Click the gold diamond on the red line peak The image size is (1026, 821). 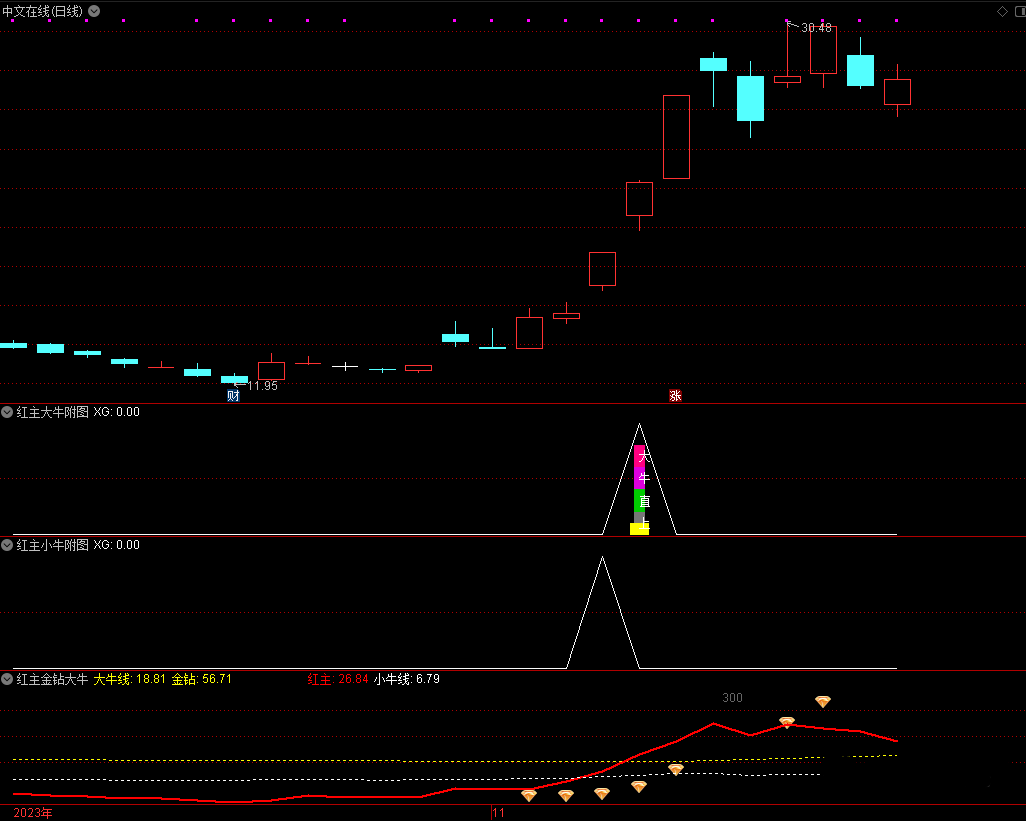(x=787, y=722)
